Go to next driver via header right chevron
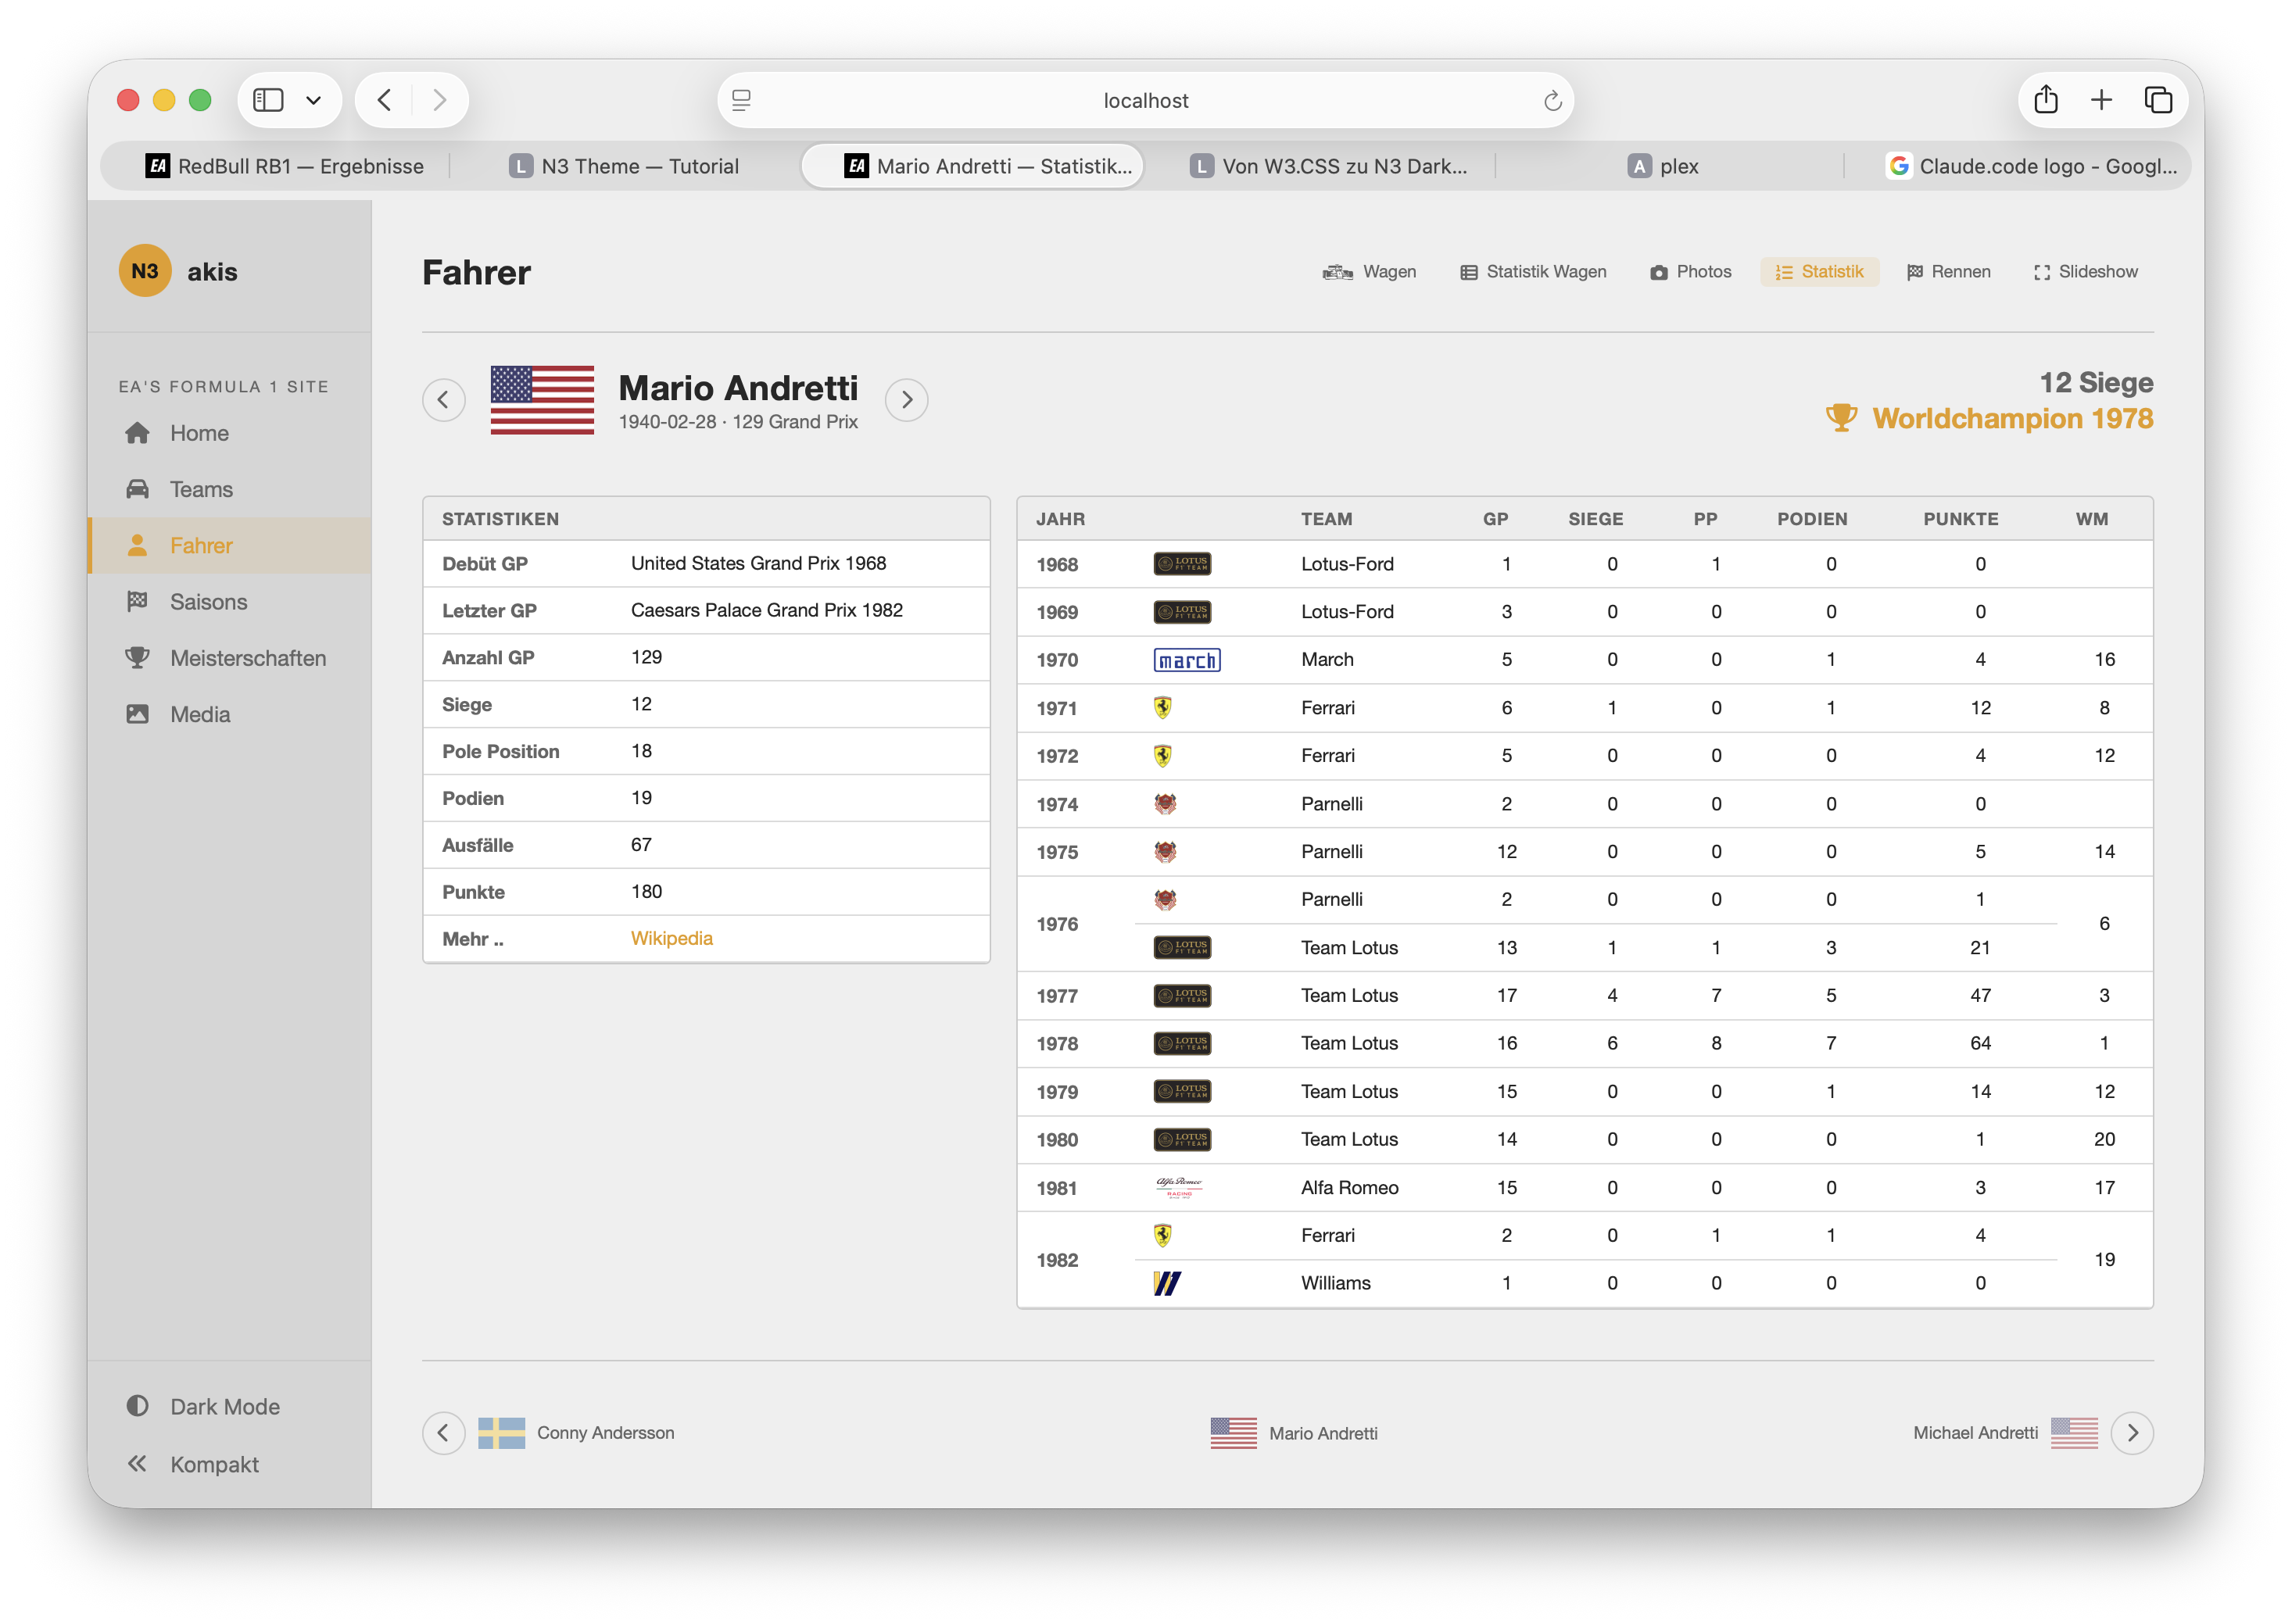 pos(906,400)
